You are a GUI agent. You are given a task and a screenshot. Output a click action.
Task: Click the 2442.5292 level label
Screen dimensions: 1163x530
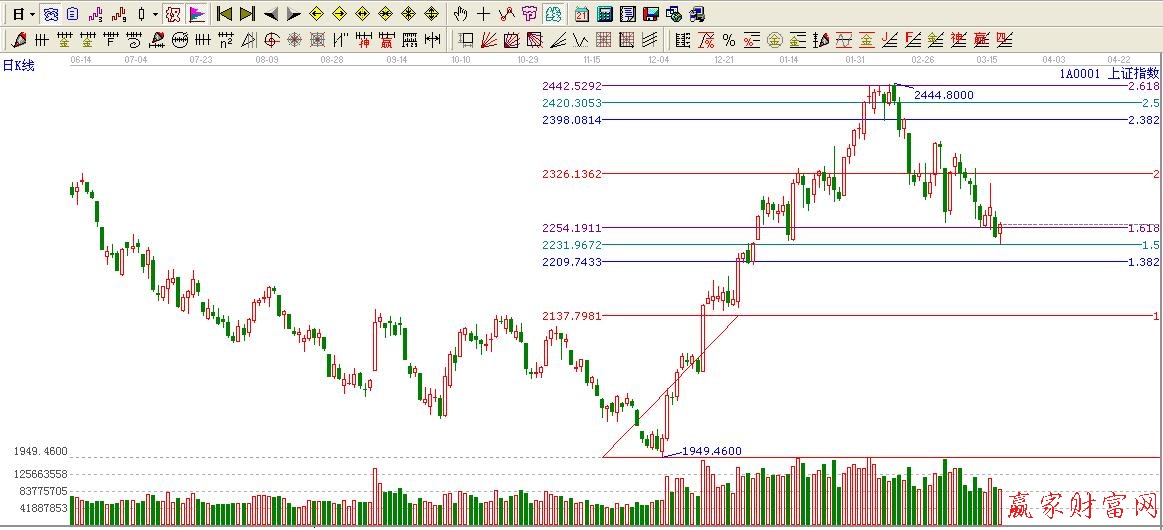click(571, 86)
